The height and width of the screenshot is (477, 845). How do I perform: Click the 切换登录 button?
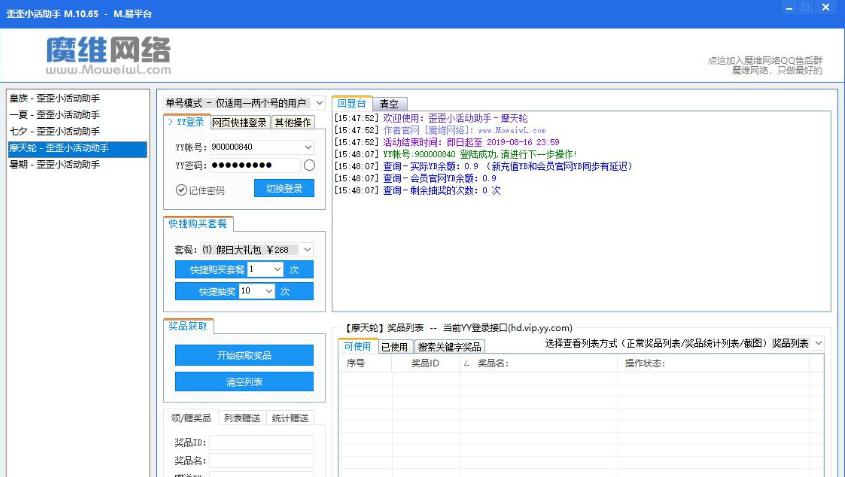[284, 188]
